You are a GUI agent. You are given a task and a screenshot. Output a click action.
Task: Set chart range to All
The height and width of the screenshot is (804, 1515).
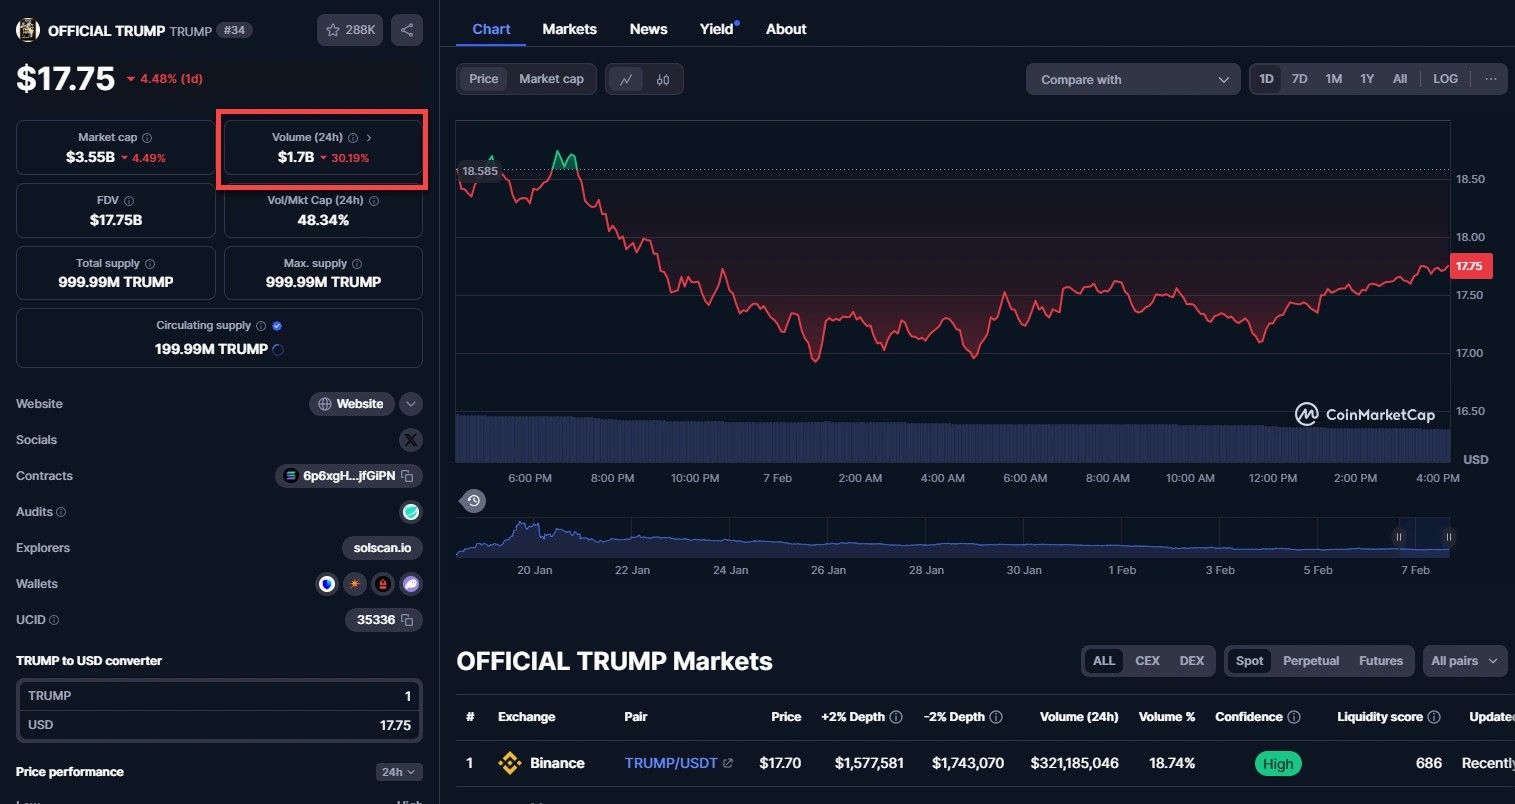(1400, 79)
